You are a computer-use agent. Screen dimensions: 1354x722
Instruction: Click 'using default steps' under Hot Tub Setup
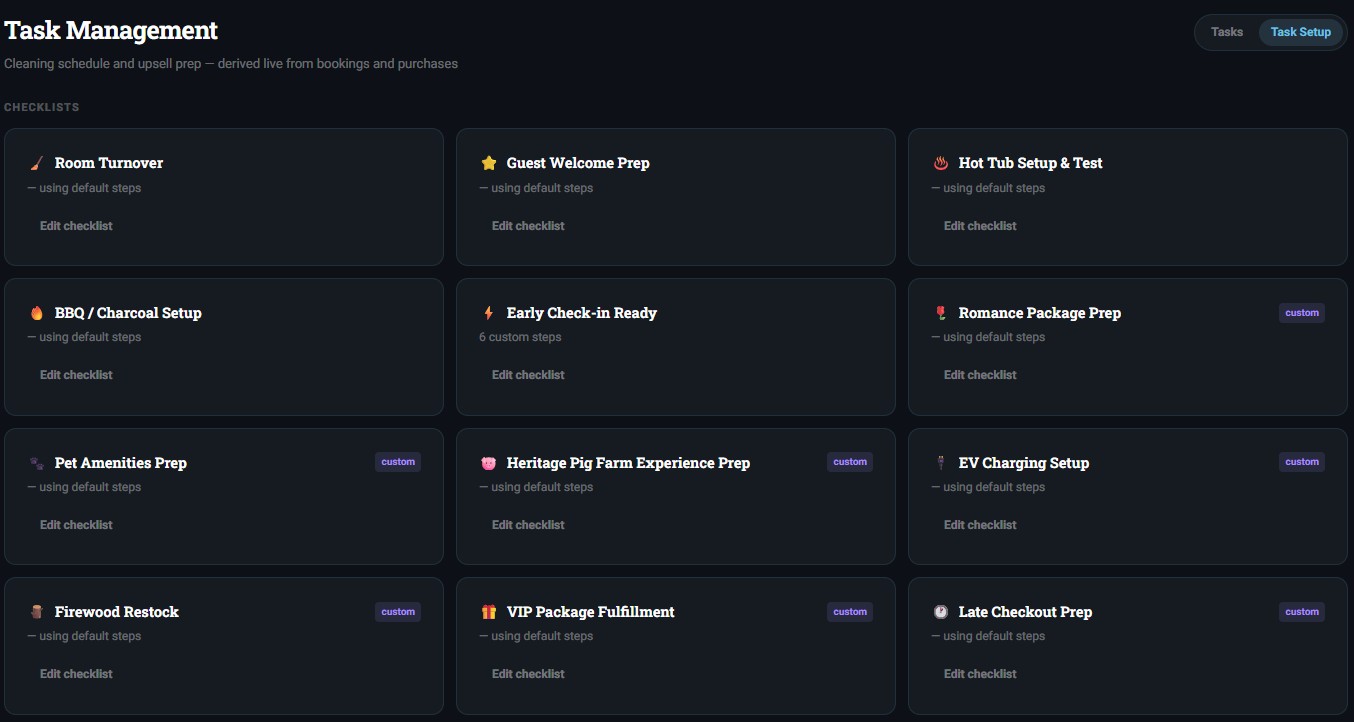[x=988, y=188]
